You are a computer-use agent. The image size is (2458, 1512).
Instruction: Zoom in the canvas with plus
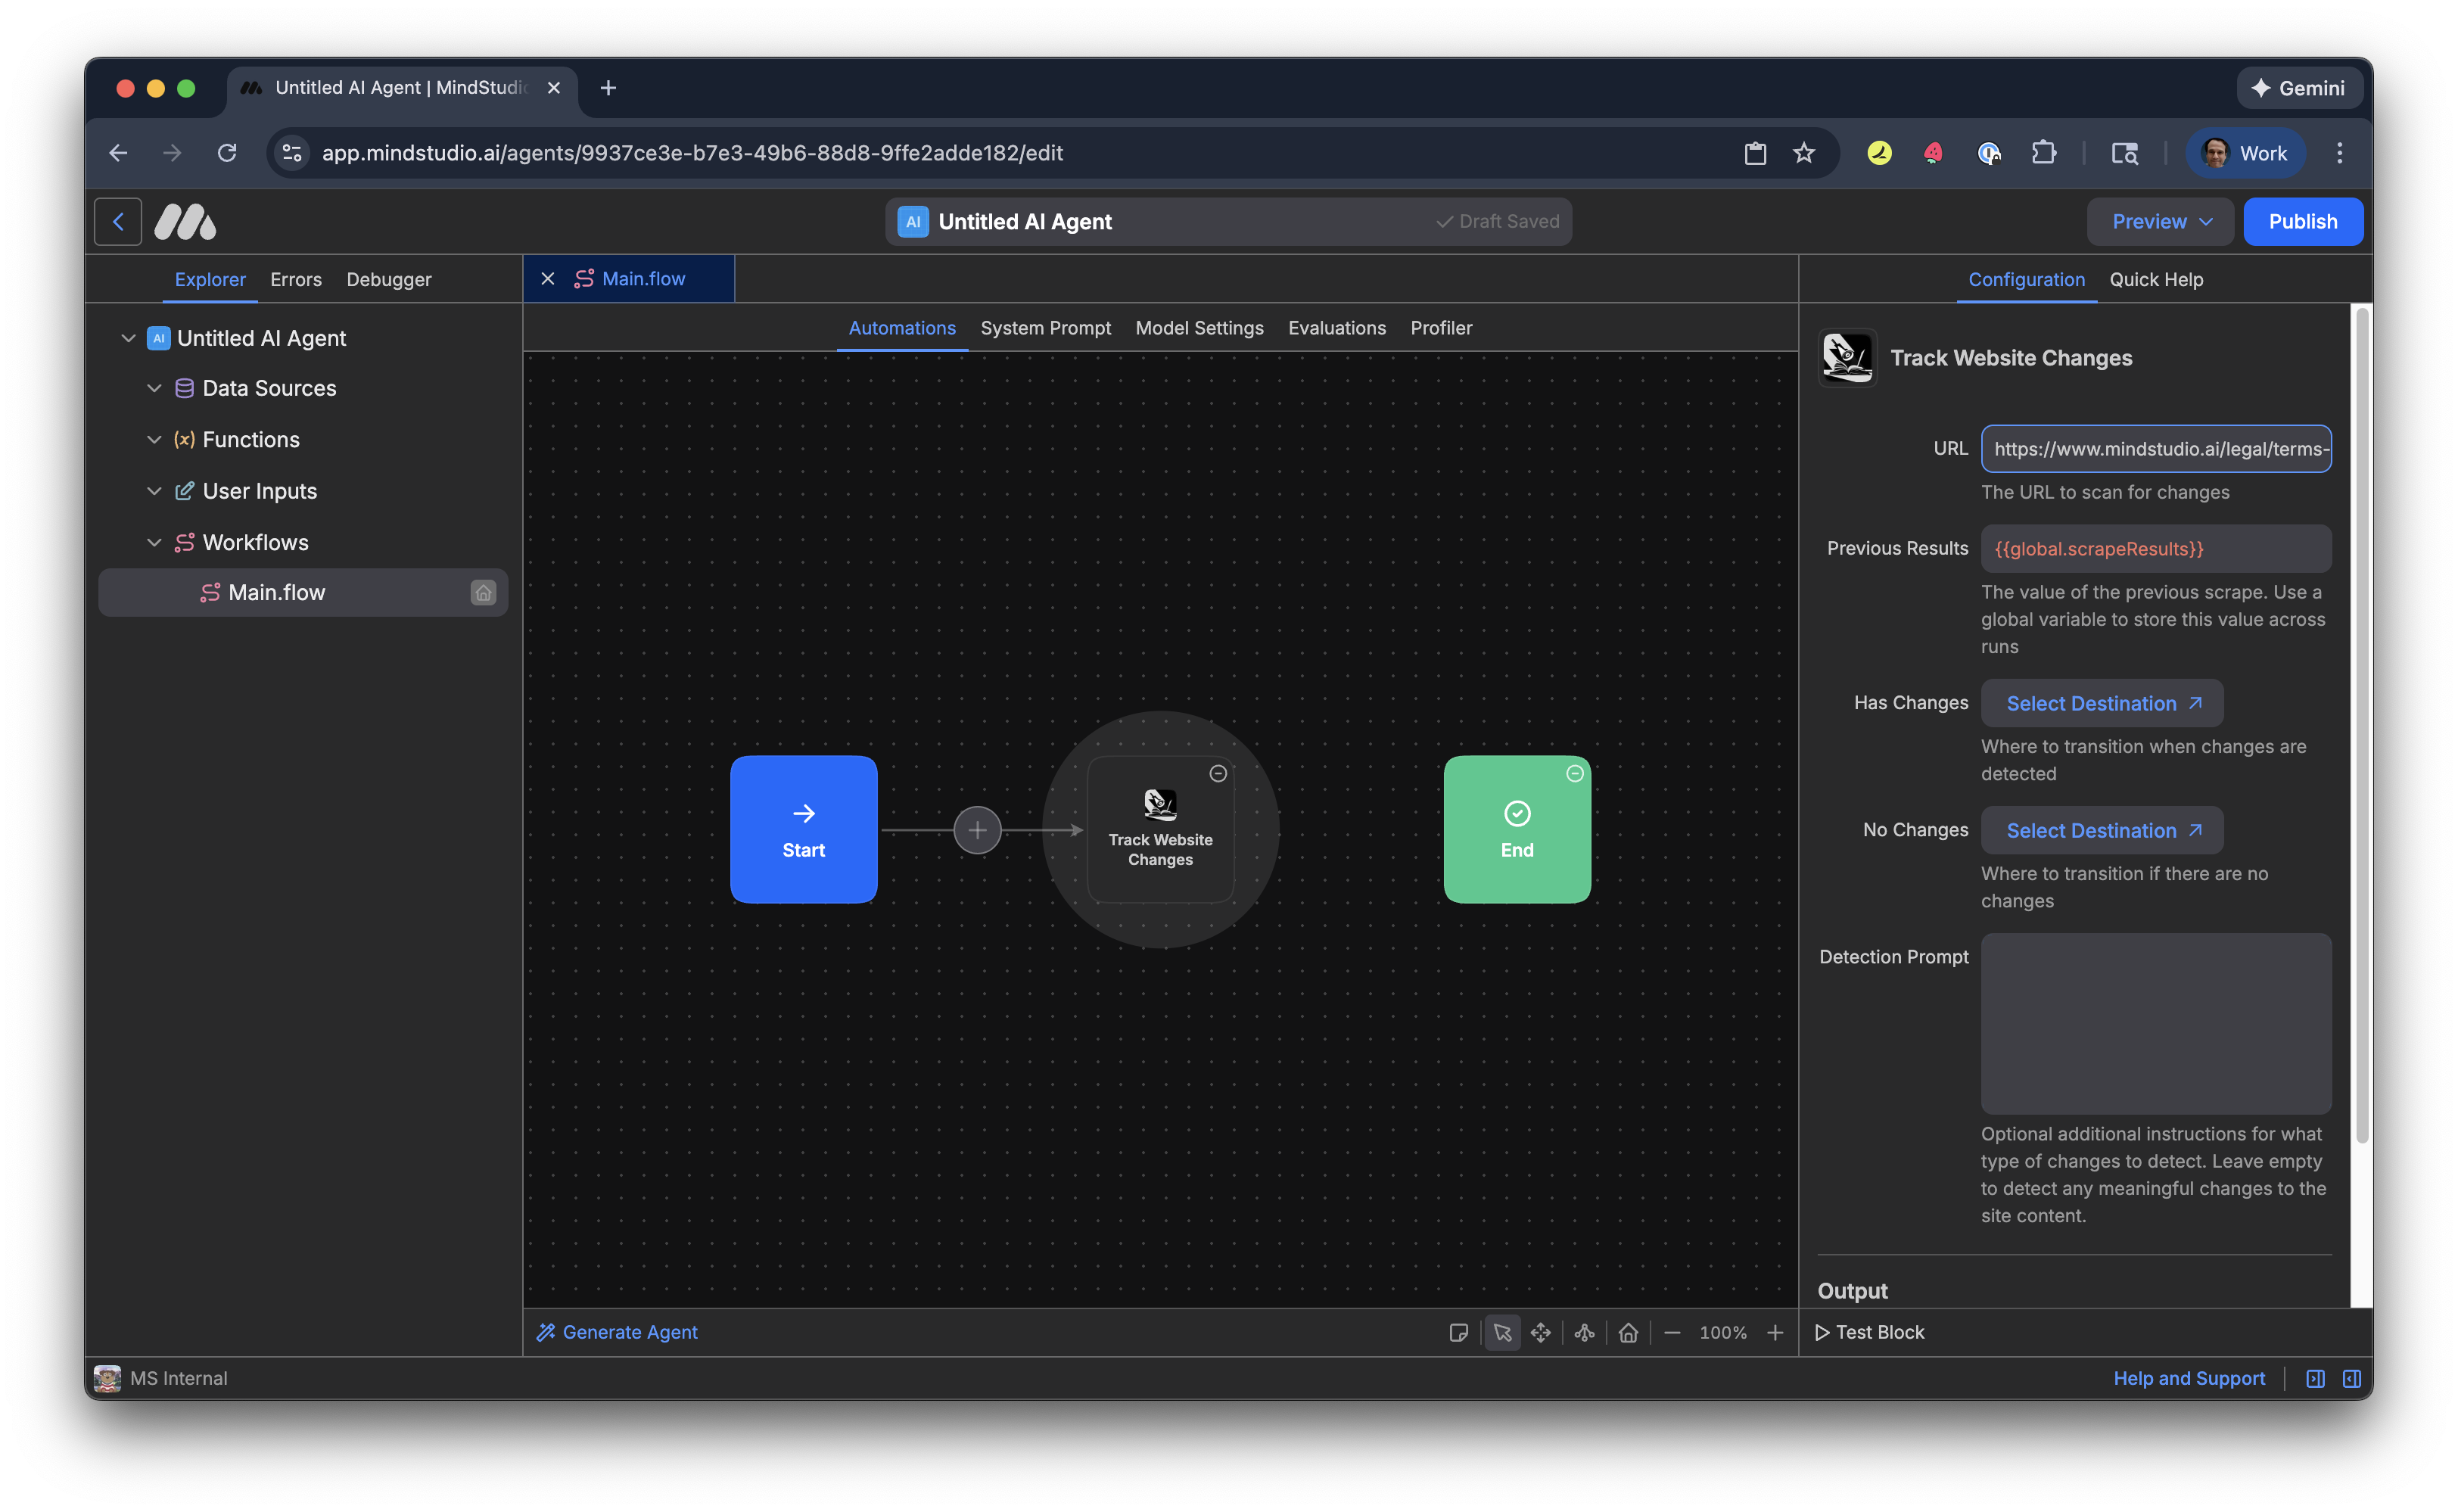[x=1775, y=1332]
